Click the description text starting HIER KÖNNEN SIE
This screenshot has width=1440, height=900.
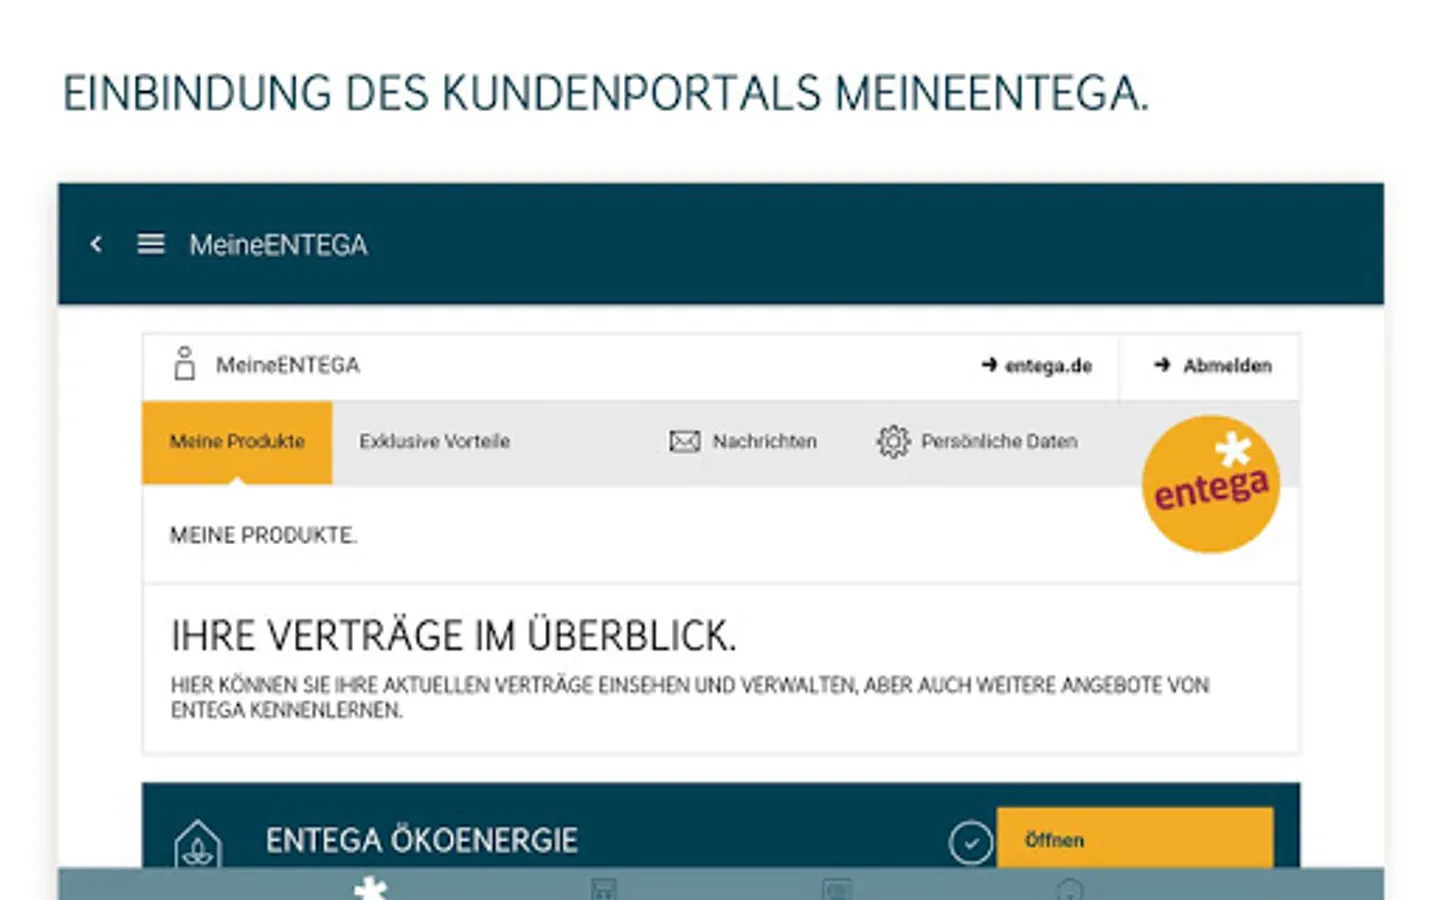tap(690, 697)
